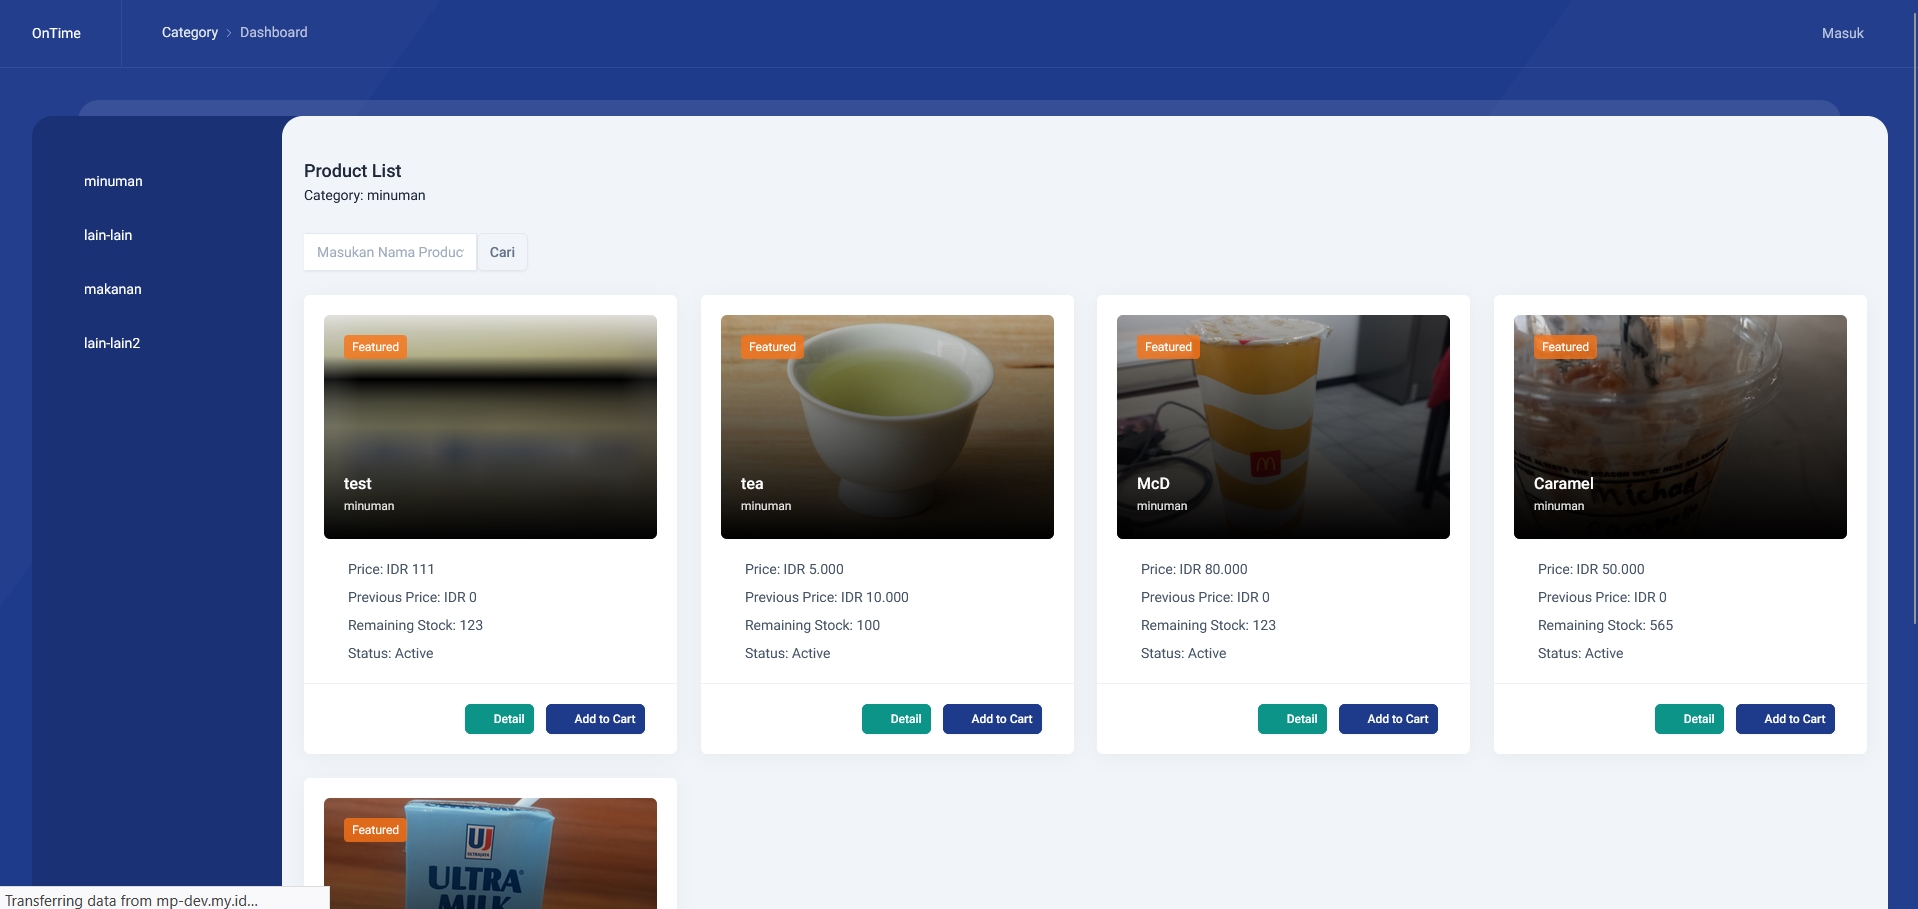Select the makanan category in sidebar
Viewport: 1918px width, 909px height.
click(x=113, y=289)
